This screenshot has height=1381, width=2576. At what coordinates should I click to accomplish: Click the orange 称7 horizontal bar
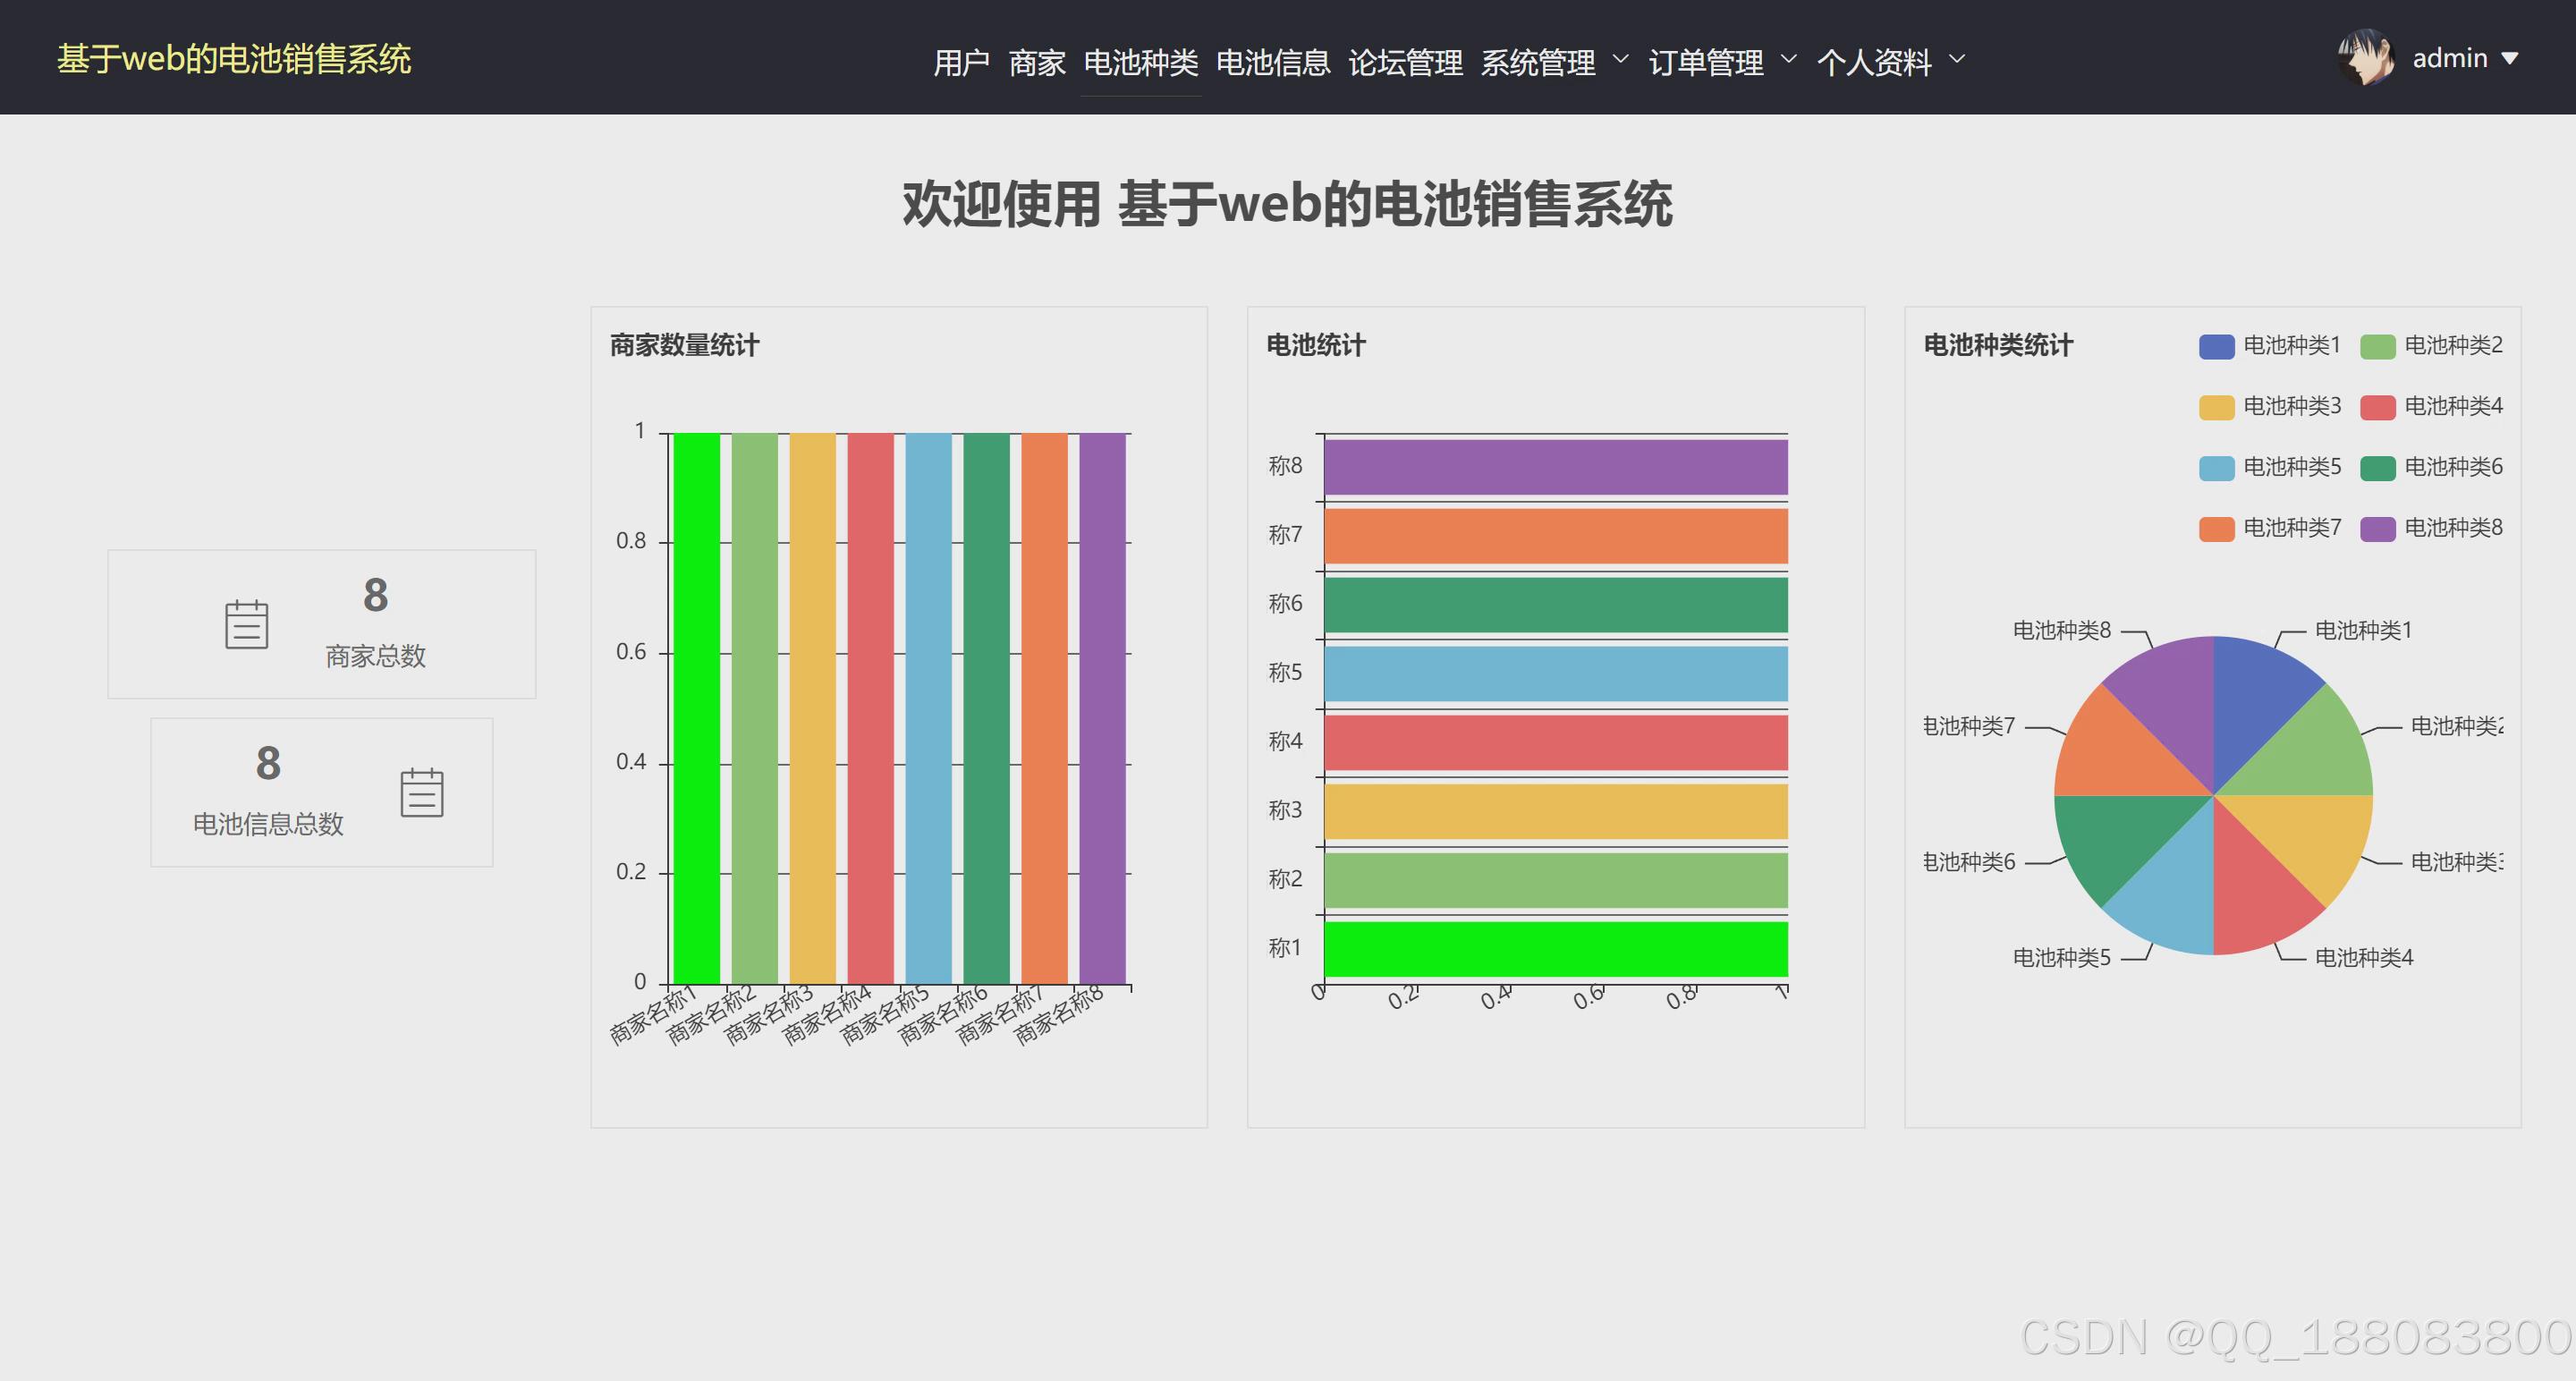click(x=1555, y=536)
